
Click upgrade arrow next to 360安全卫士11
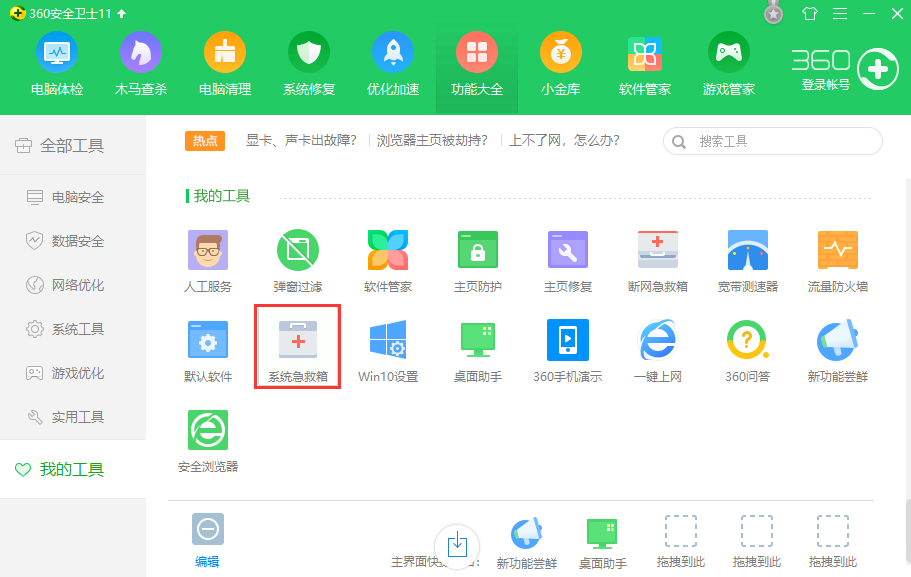click(121, 13)
